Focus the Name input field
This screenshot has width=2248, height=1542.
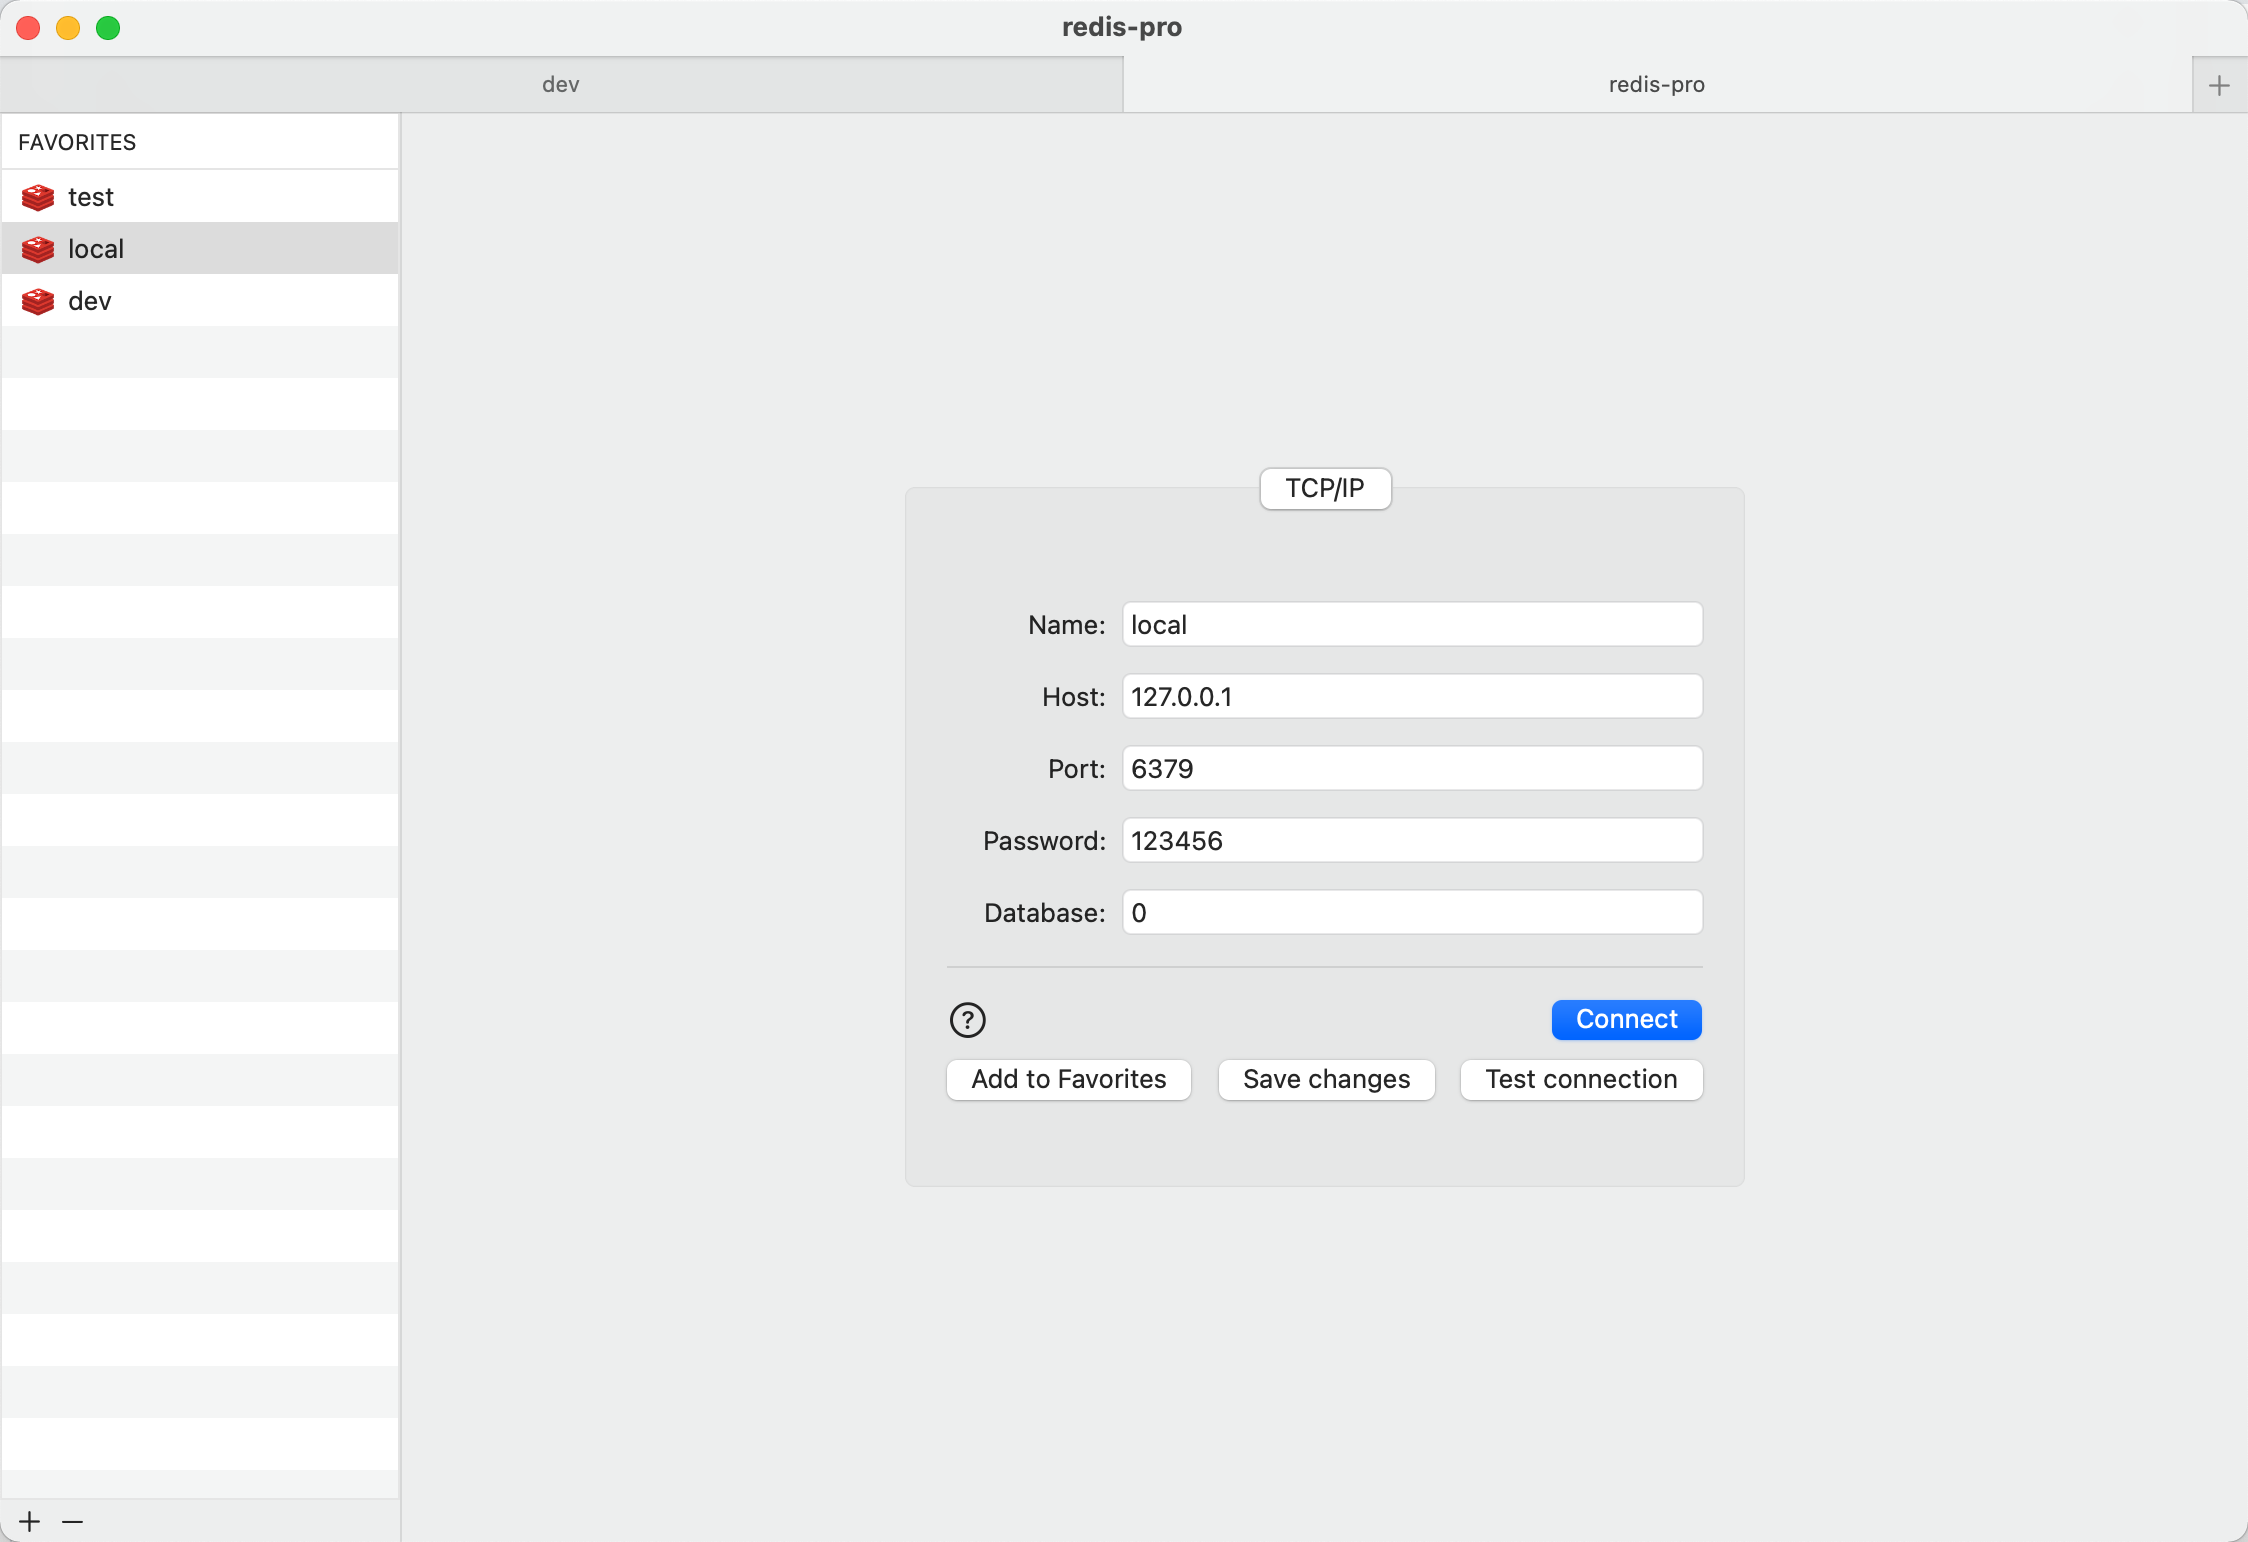coord(1411,625)
